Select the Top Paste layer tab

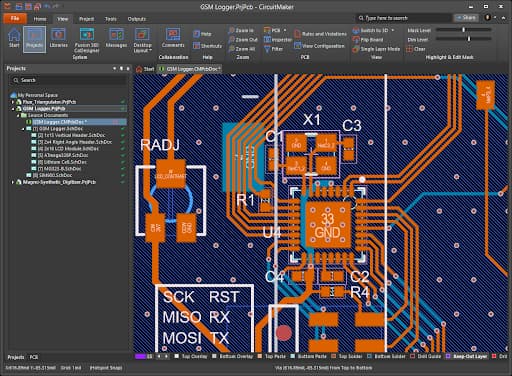coord(272,357)
